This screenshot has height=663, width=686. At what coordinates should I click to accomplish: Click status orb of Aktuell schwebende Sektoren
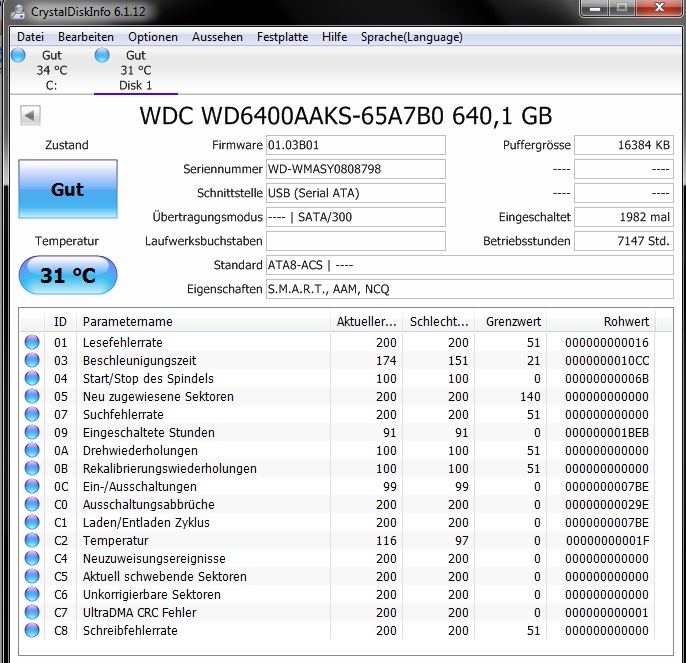32,576
